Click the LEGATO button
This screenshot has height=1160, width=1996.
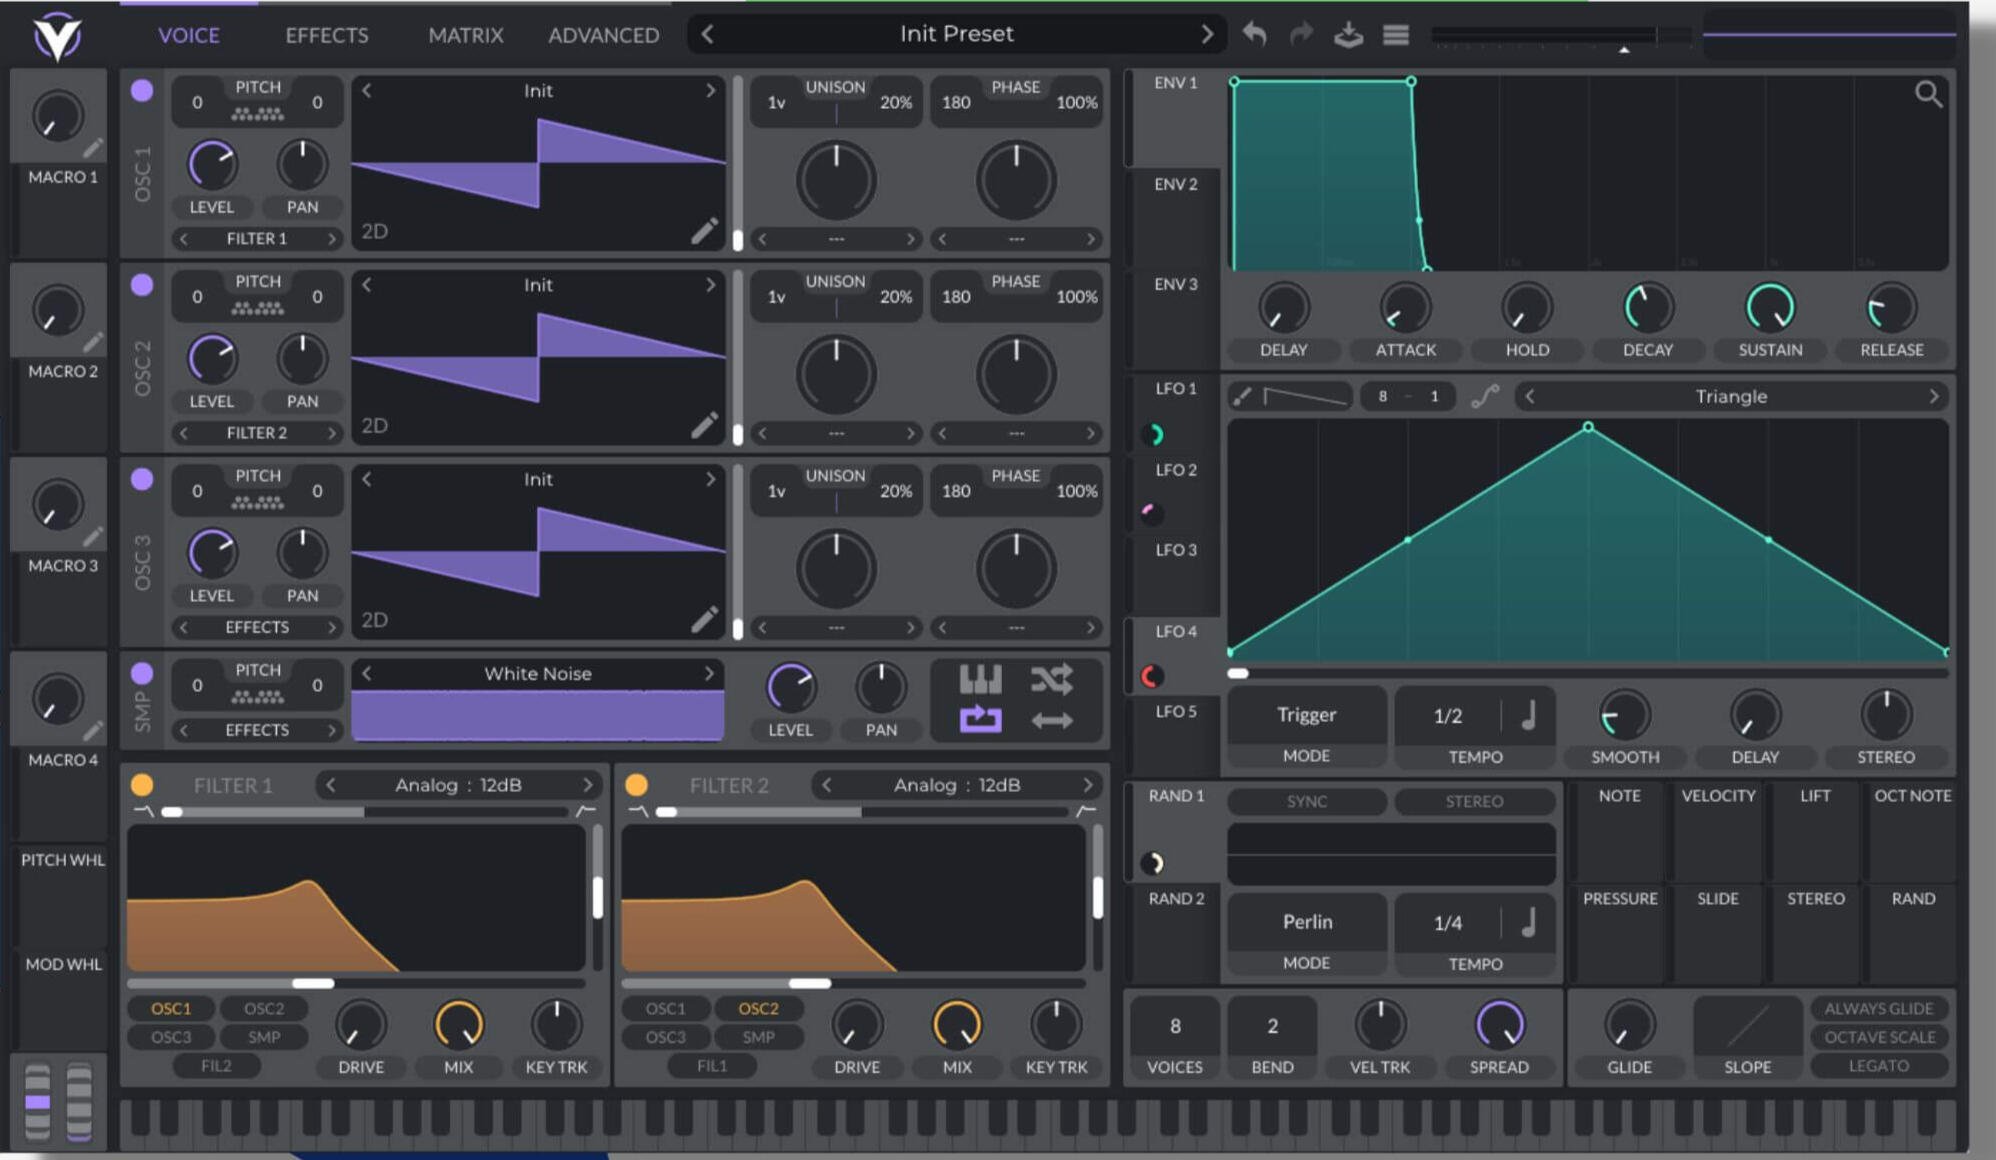click(1878, 1066)
